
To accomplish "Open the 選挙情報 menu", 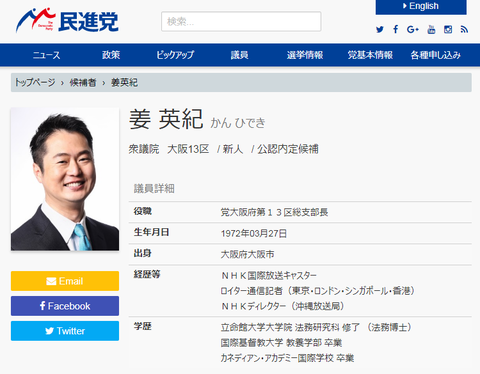I will (305, 55).
